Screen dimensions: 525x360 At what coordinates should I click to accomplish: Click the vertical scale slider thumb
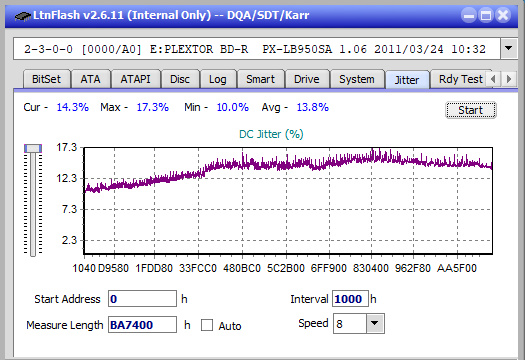[33, 148]
